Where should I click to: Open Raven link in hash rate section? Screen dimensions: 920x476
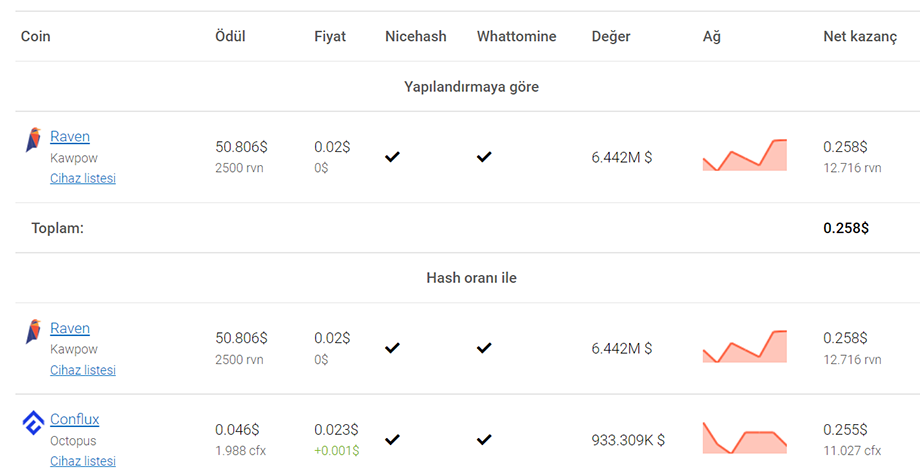click(70, 328)
